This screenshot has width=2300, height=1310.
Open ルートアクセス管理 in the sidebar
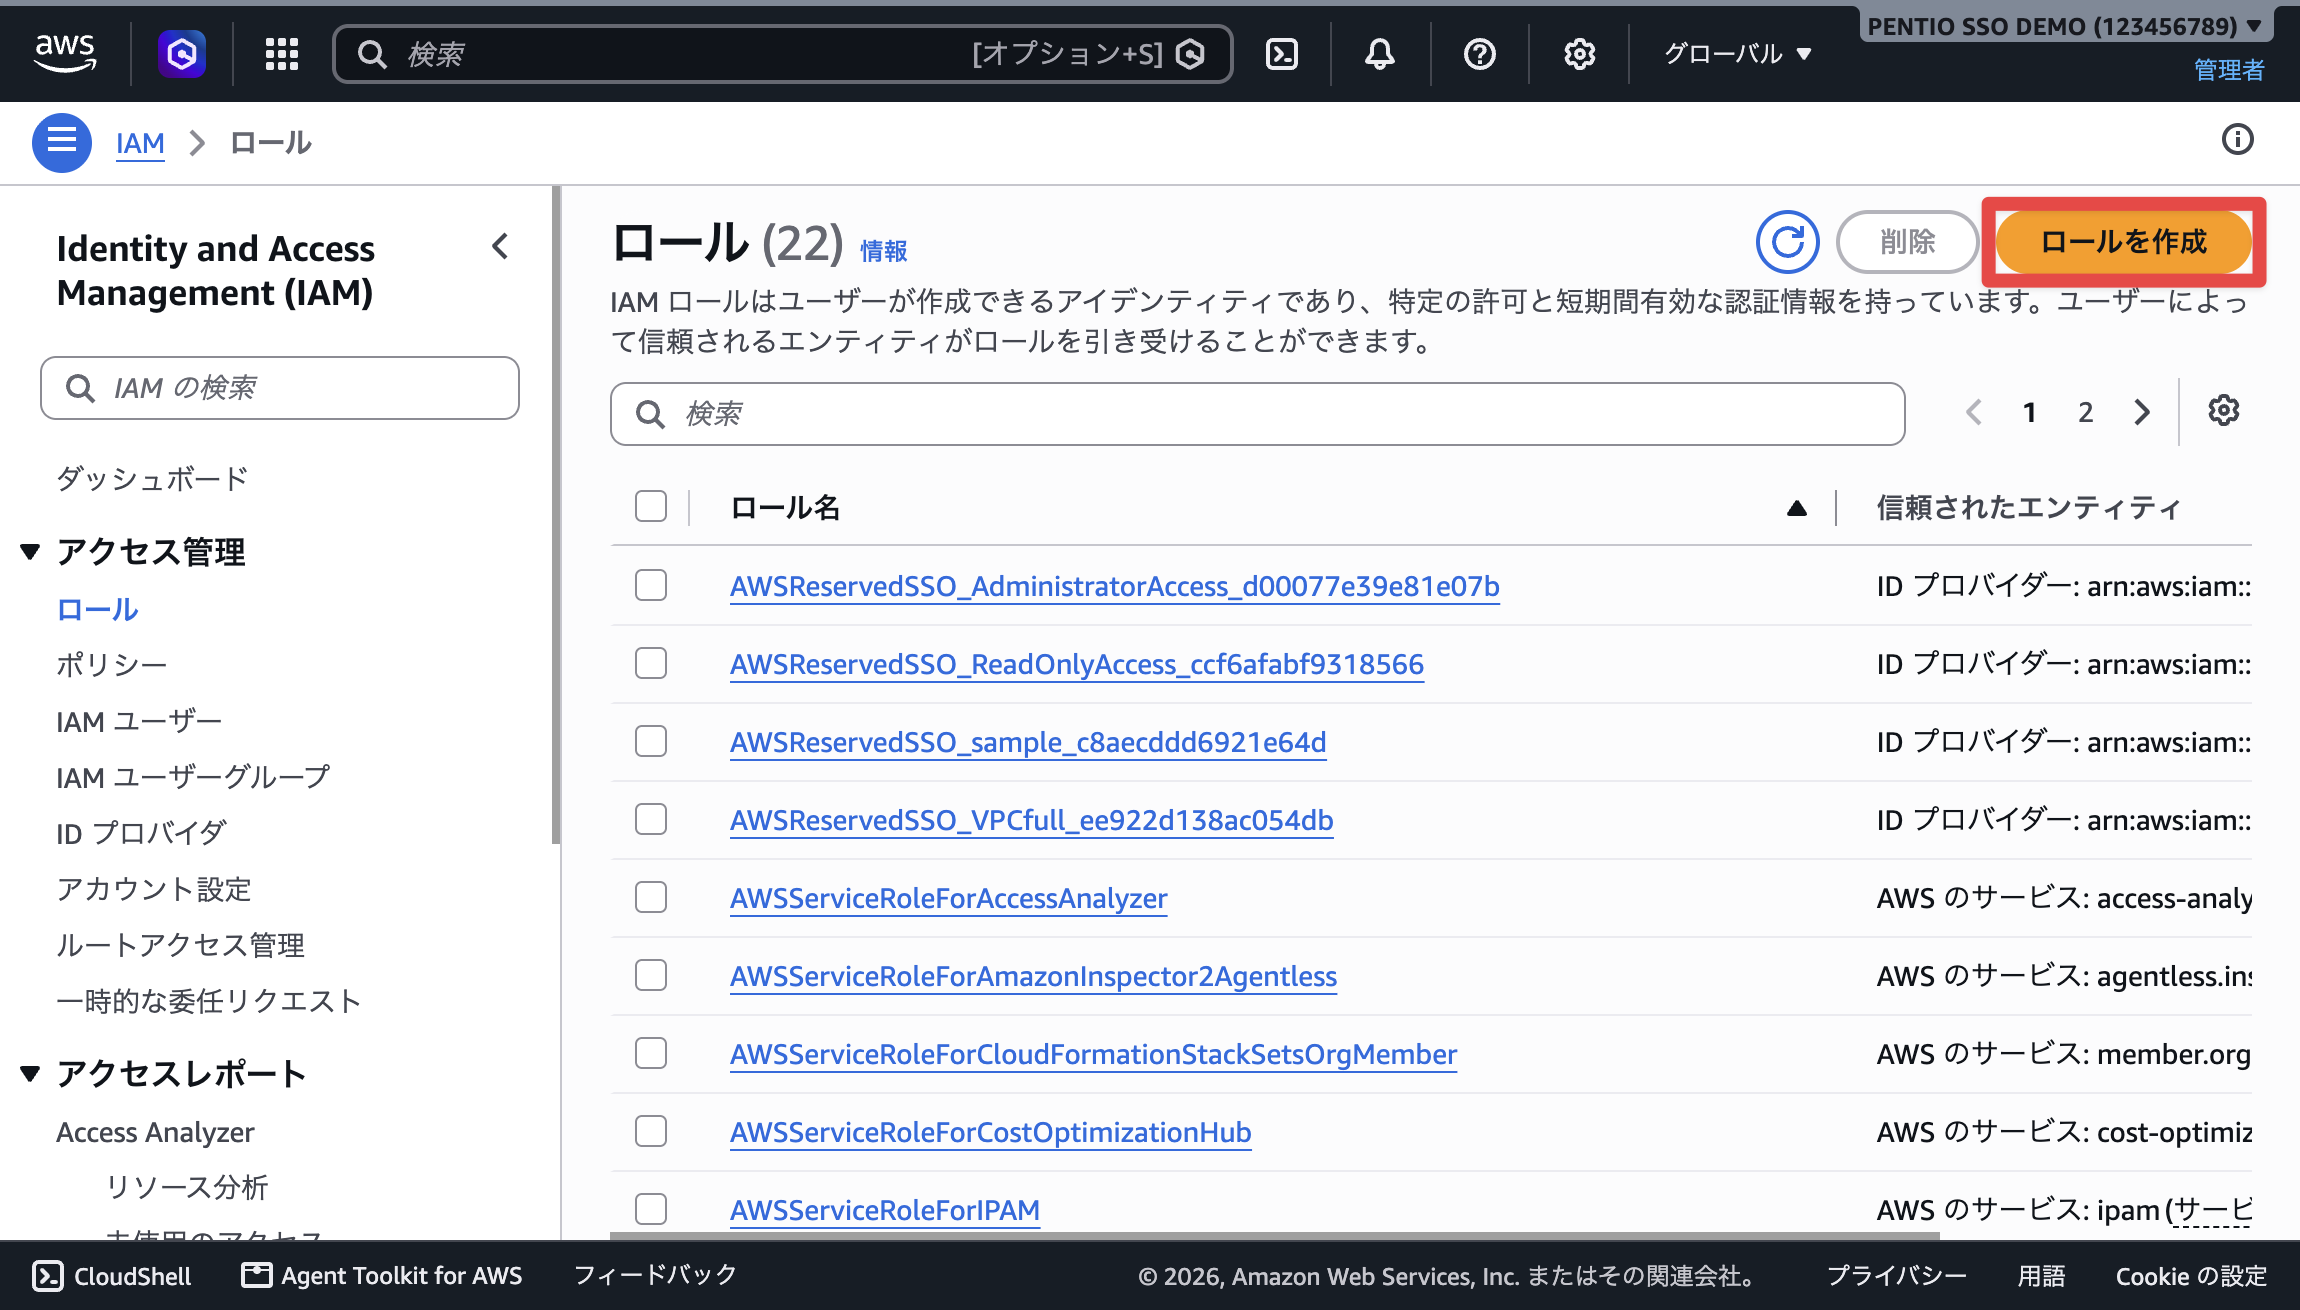point(180,945)
